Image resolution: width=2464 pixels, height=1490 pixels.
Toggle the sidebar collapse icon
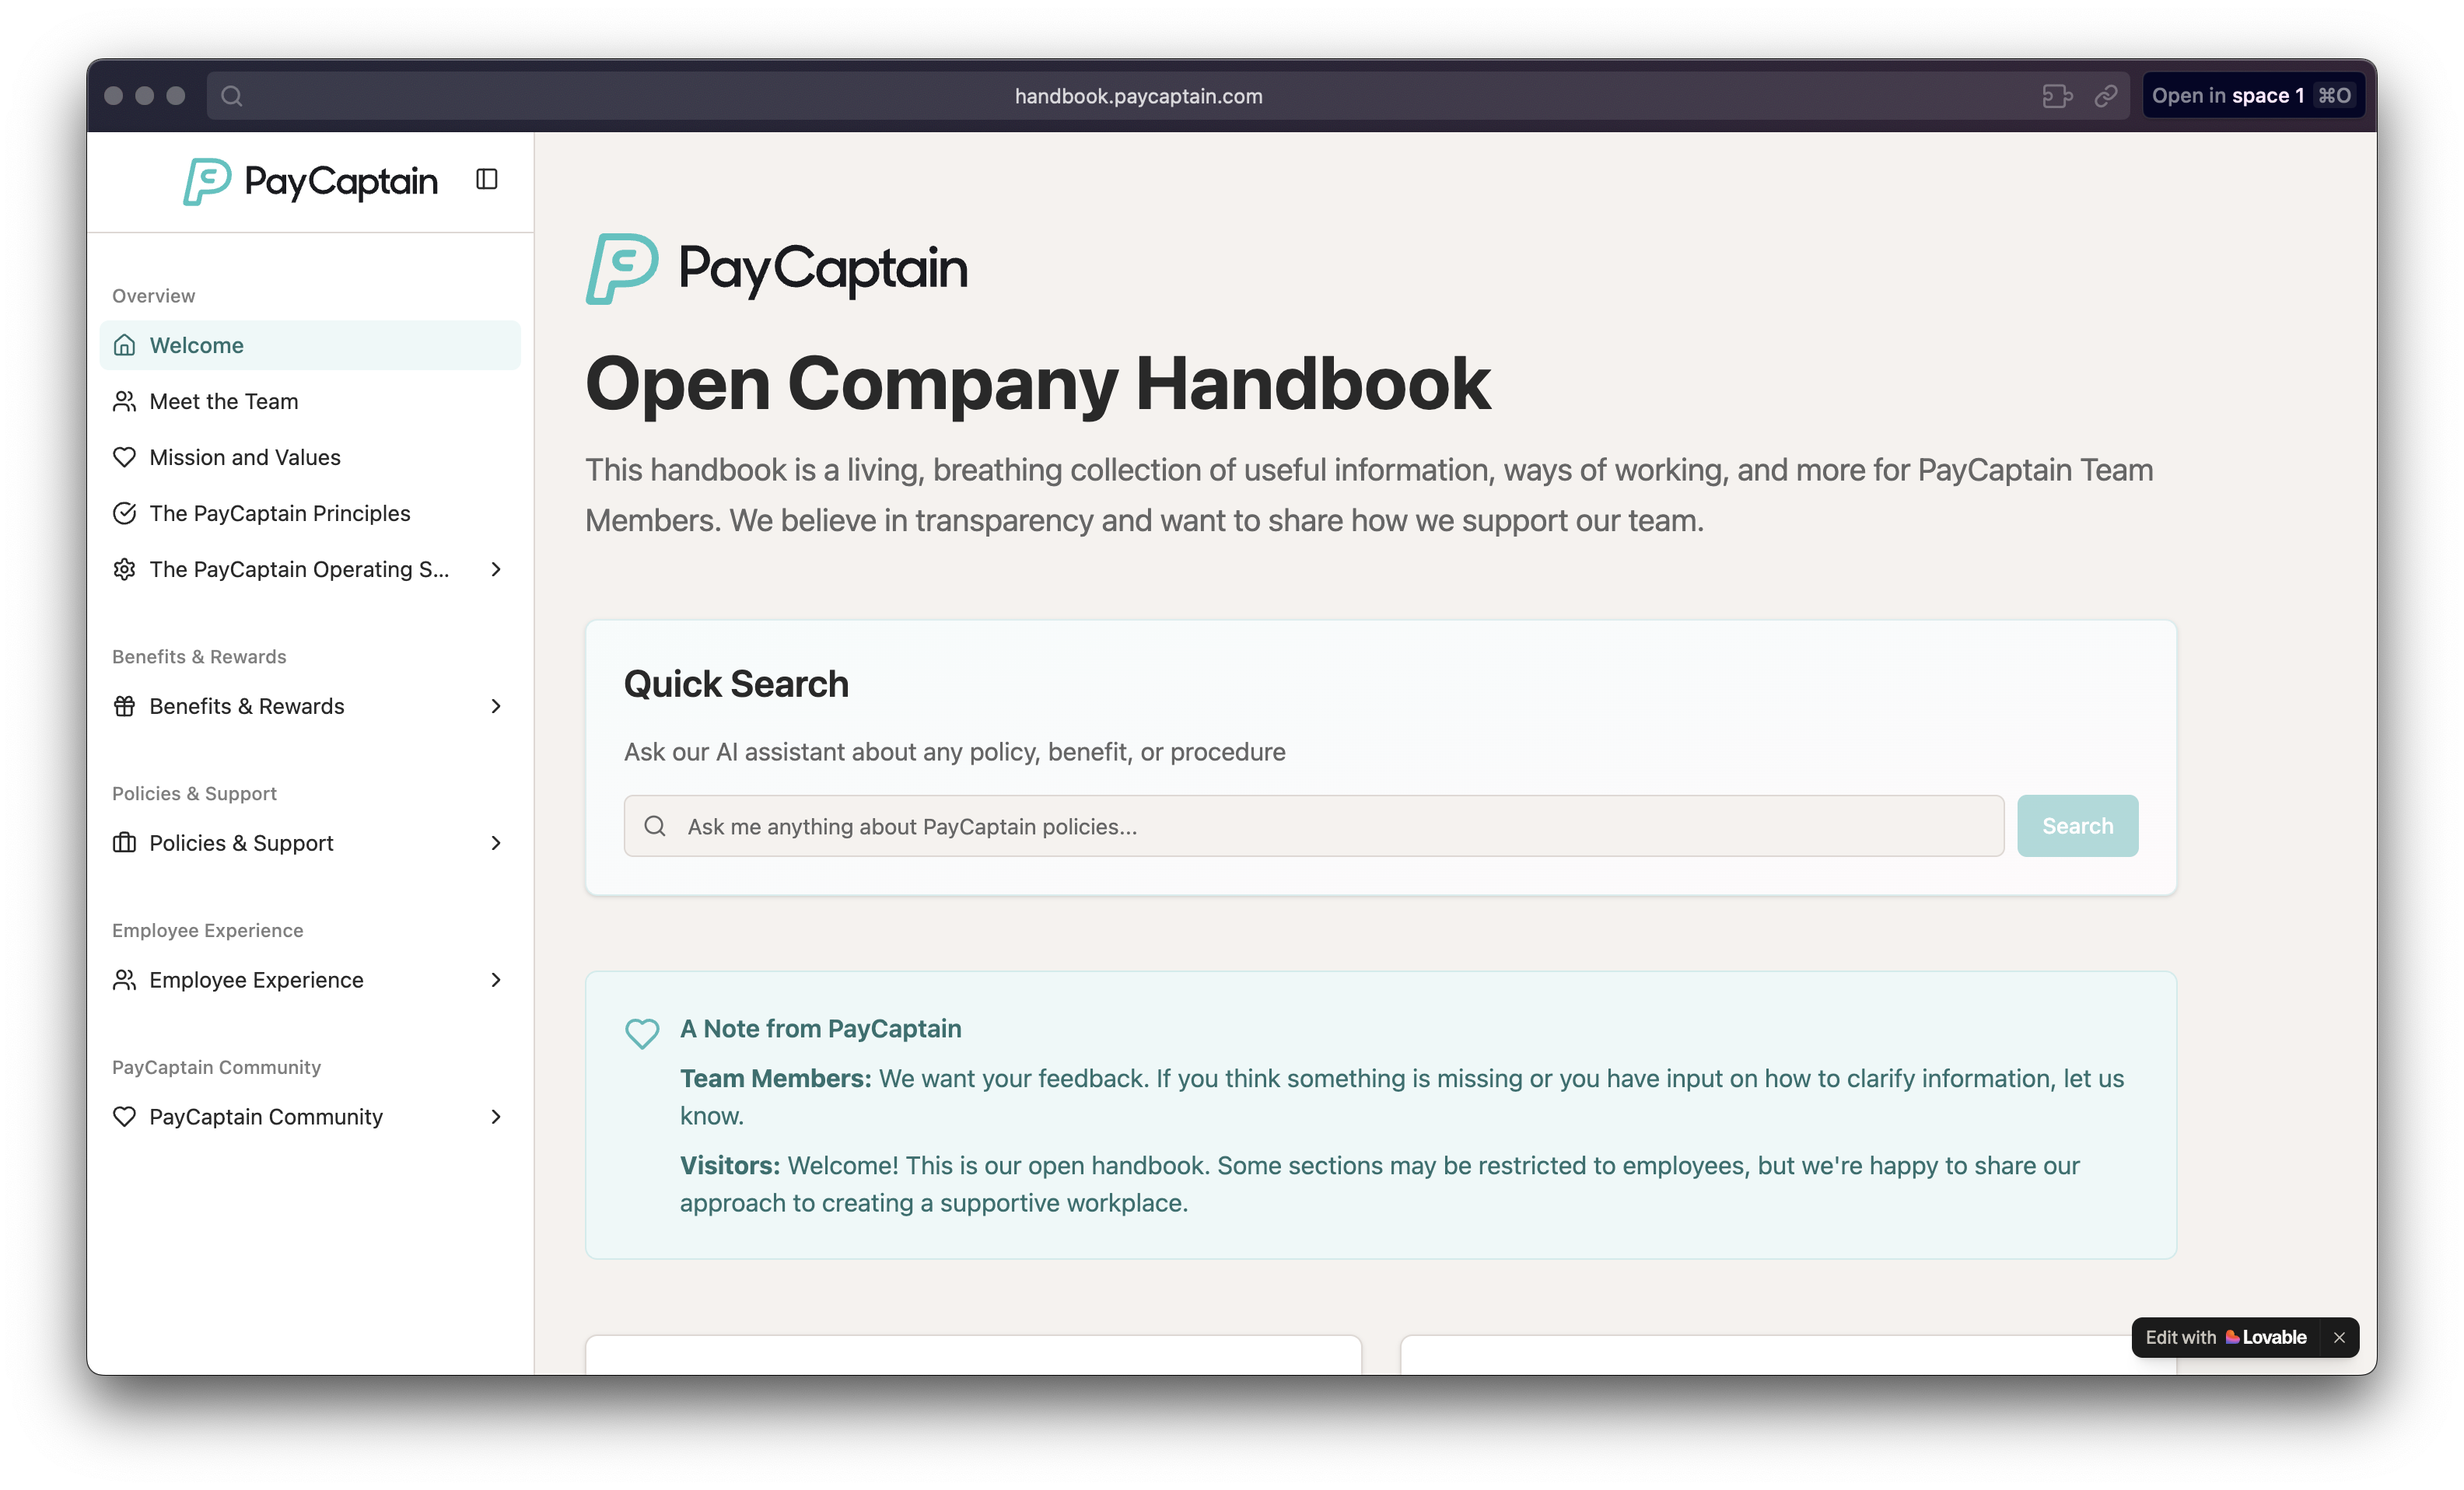tap(487, 180)
